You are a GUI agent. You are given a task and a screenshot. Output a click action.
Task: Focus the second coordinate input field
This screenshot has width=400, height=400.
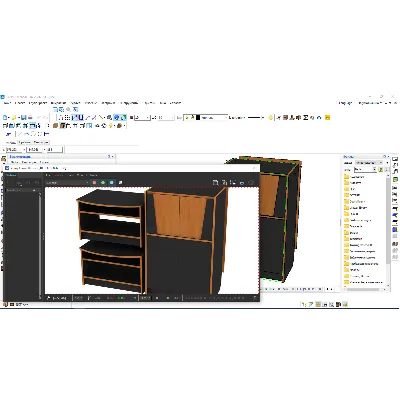click(35, 150)
